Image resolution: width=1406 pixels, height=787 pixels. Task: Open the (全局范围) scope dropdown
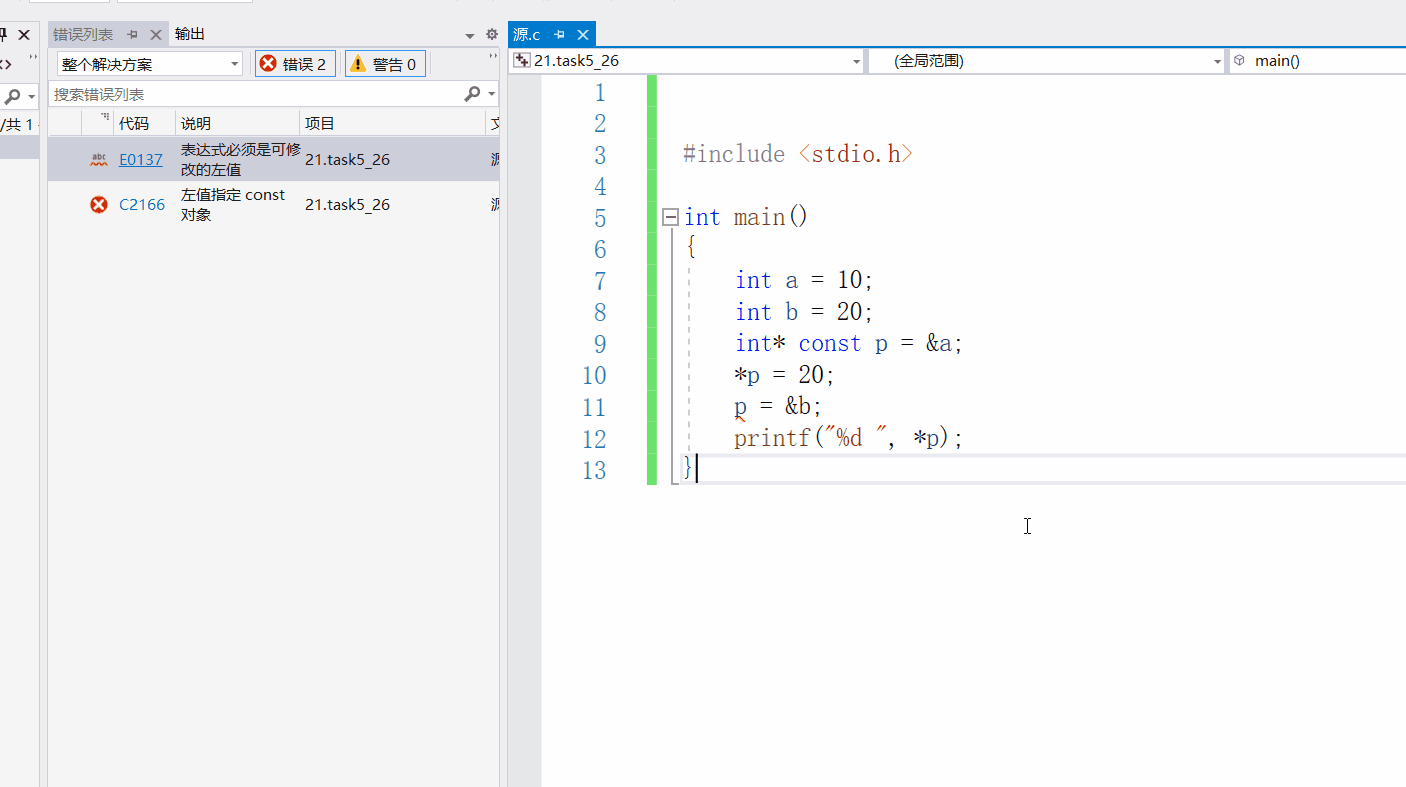1046,61
